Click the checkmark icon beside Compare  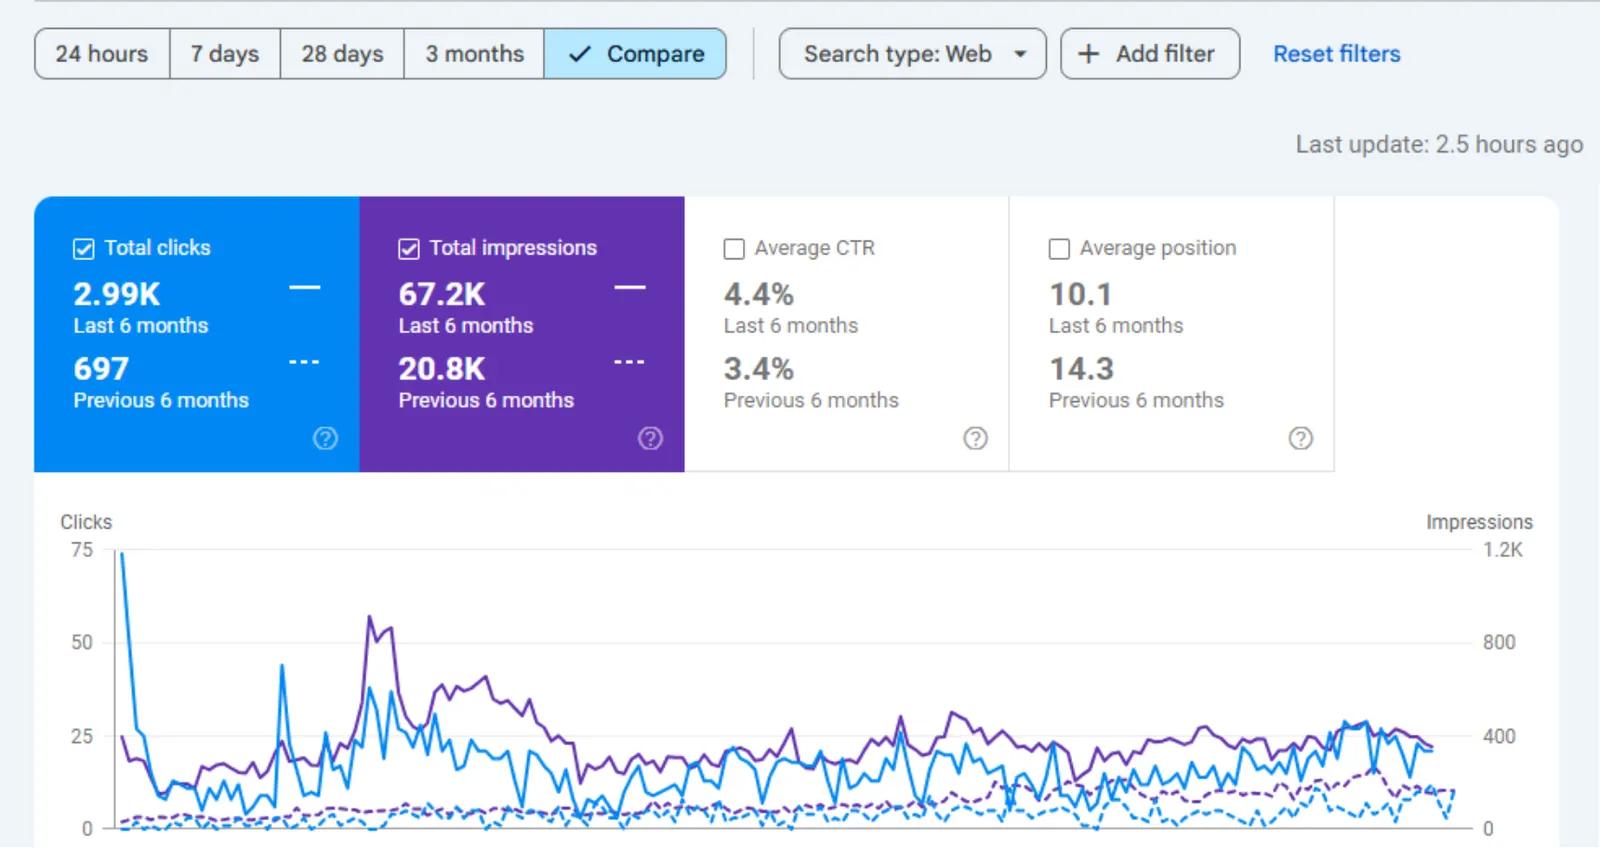point(580,54)
